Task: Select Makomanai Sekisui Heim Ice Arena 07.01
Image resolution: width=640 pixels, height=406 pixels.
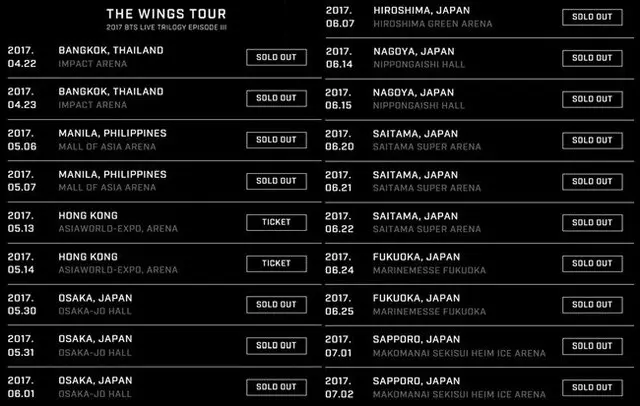Action: click(459, 353)
